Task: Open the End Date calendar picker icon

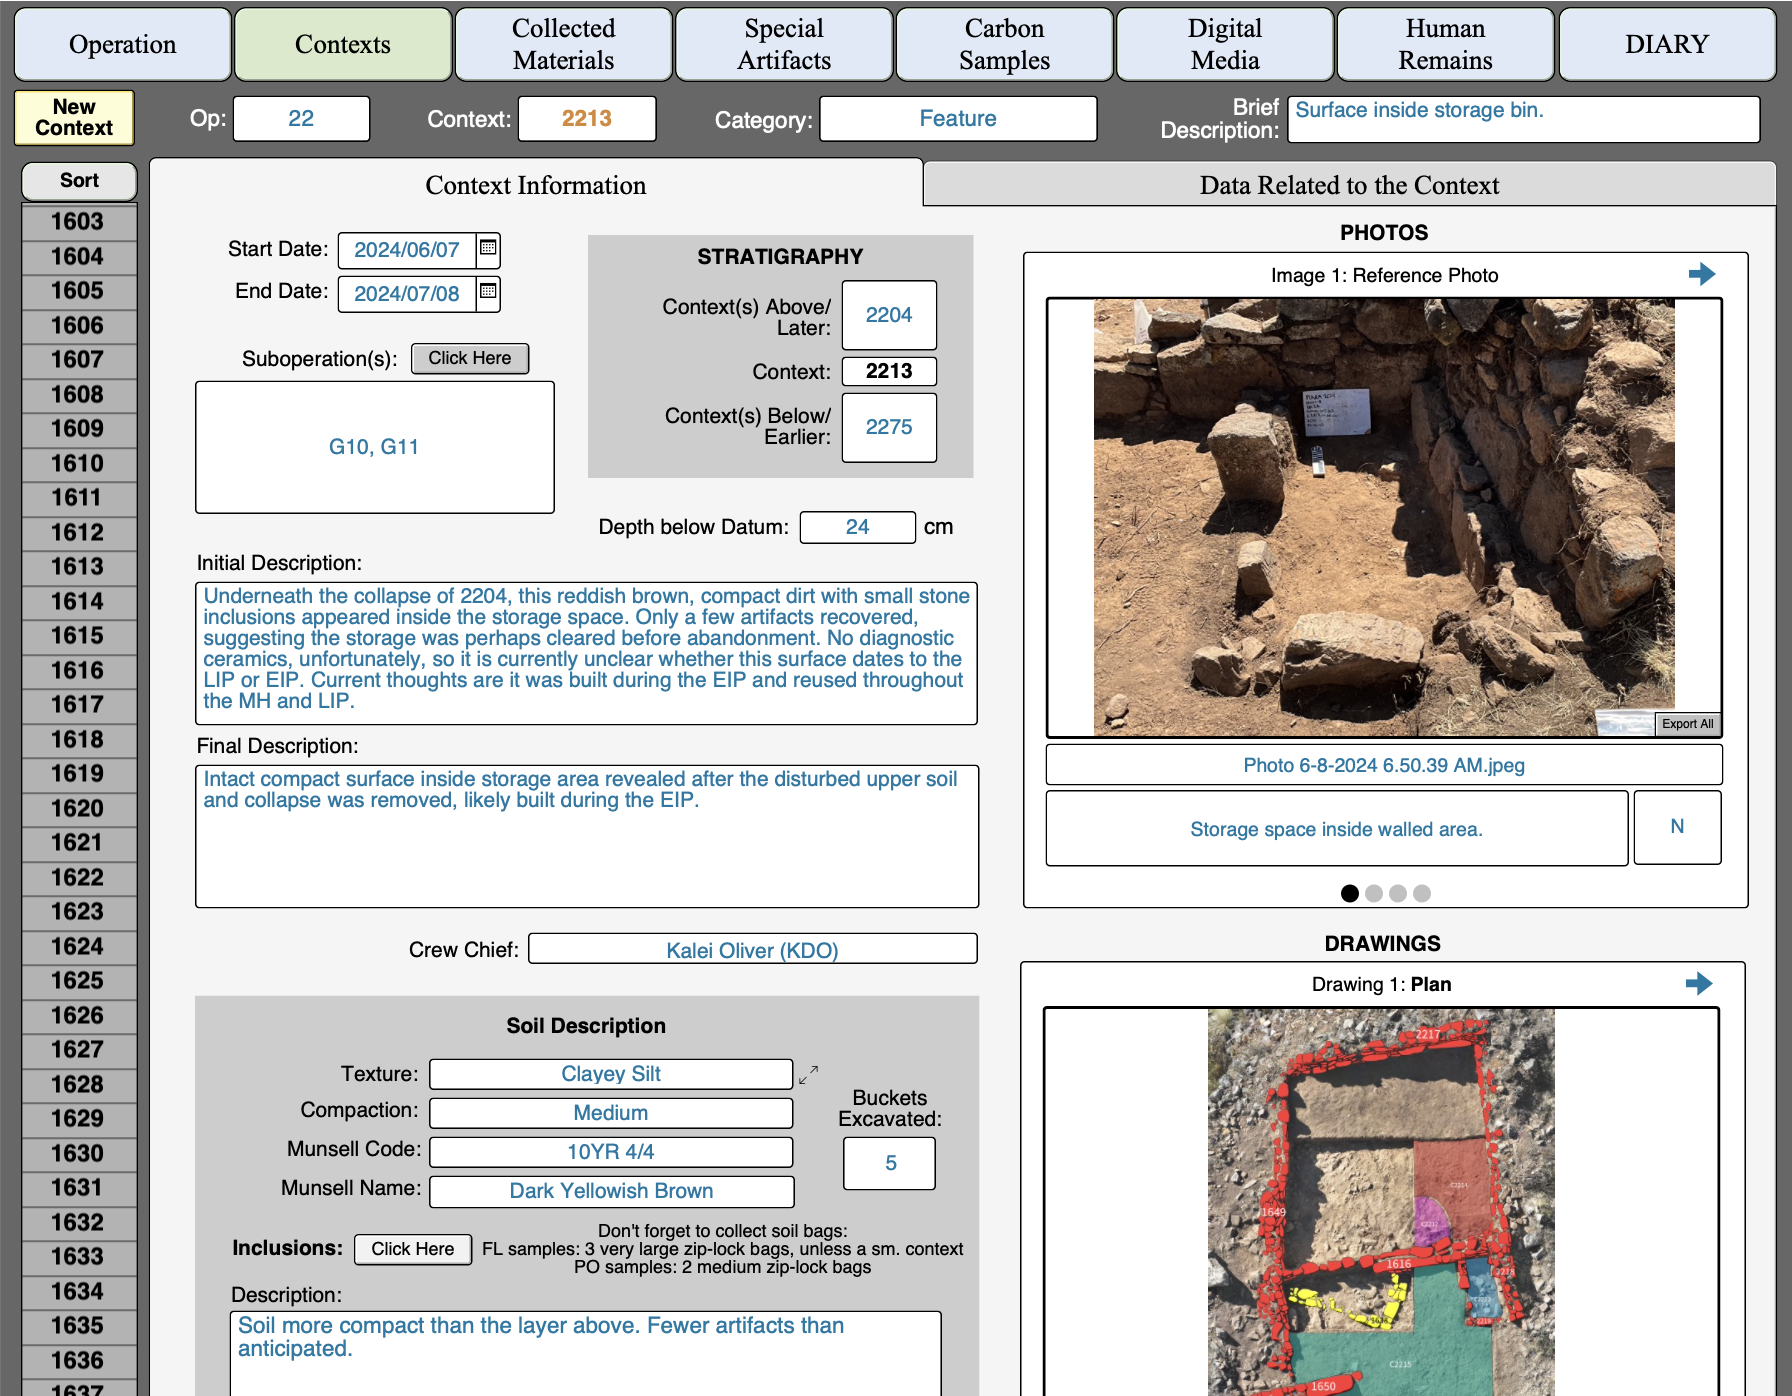Action: click(488, 292)
